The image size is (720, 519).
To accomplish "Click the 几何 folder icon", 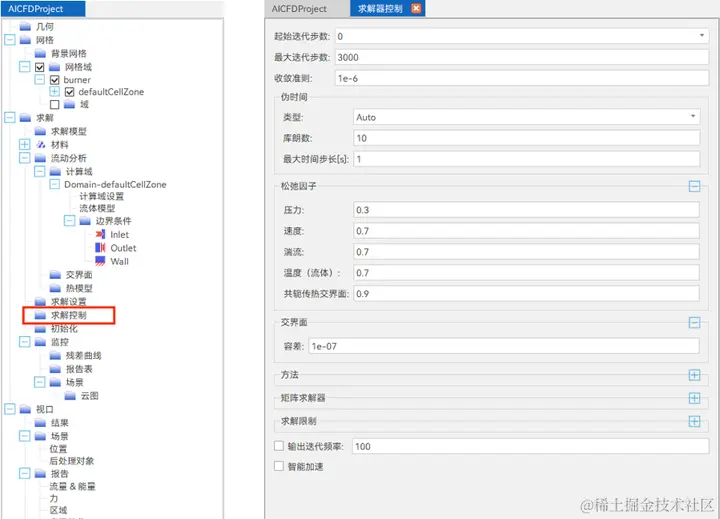I will [25, 27].
